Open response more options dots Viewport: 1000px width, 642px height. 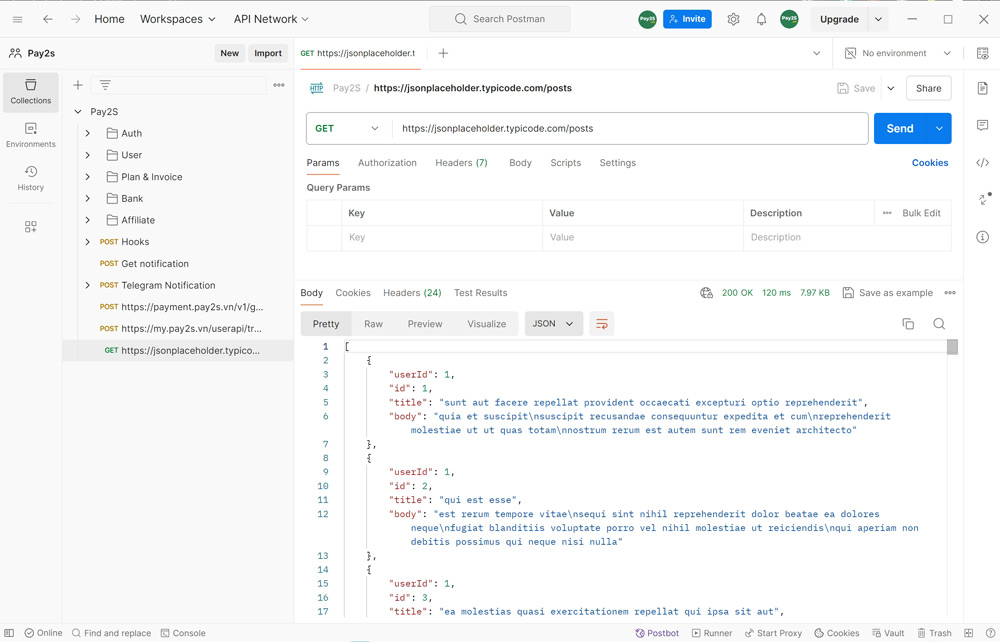point(950,293)
